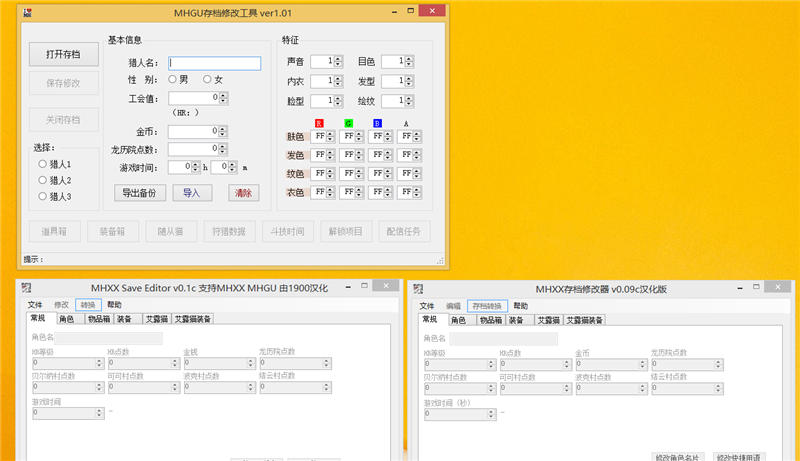The image size is (800, 461).
Task: Adjust the 发型 hairstyle spinner
Action: (409, 81)
